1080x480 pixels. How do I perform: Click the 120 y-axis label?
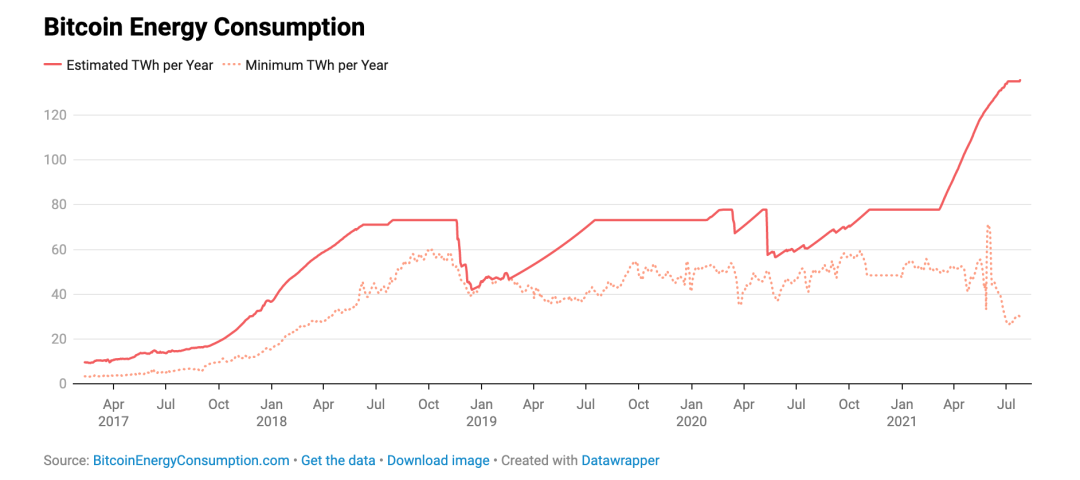point(55,115)
